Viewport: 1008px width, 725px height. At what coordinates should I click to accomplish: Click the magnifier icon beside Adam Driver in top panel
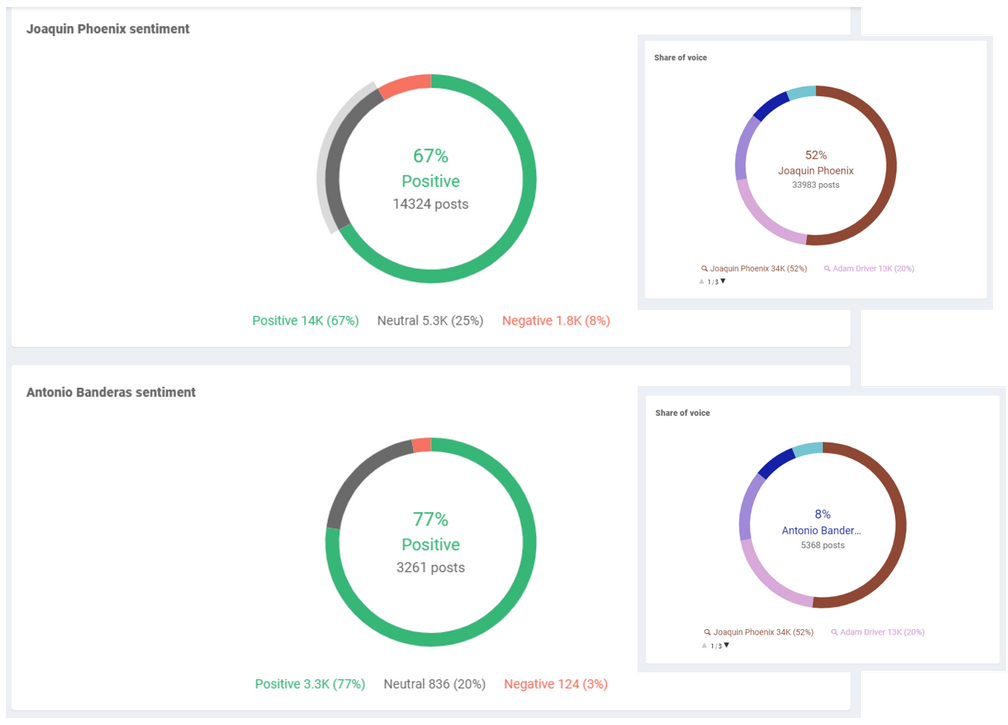(827, 268)
